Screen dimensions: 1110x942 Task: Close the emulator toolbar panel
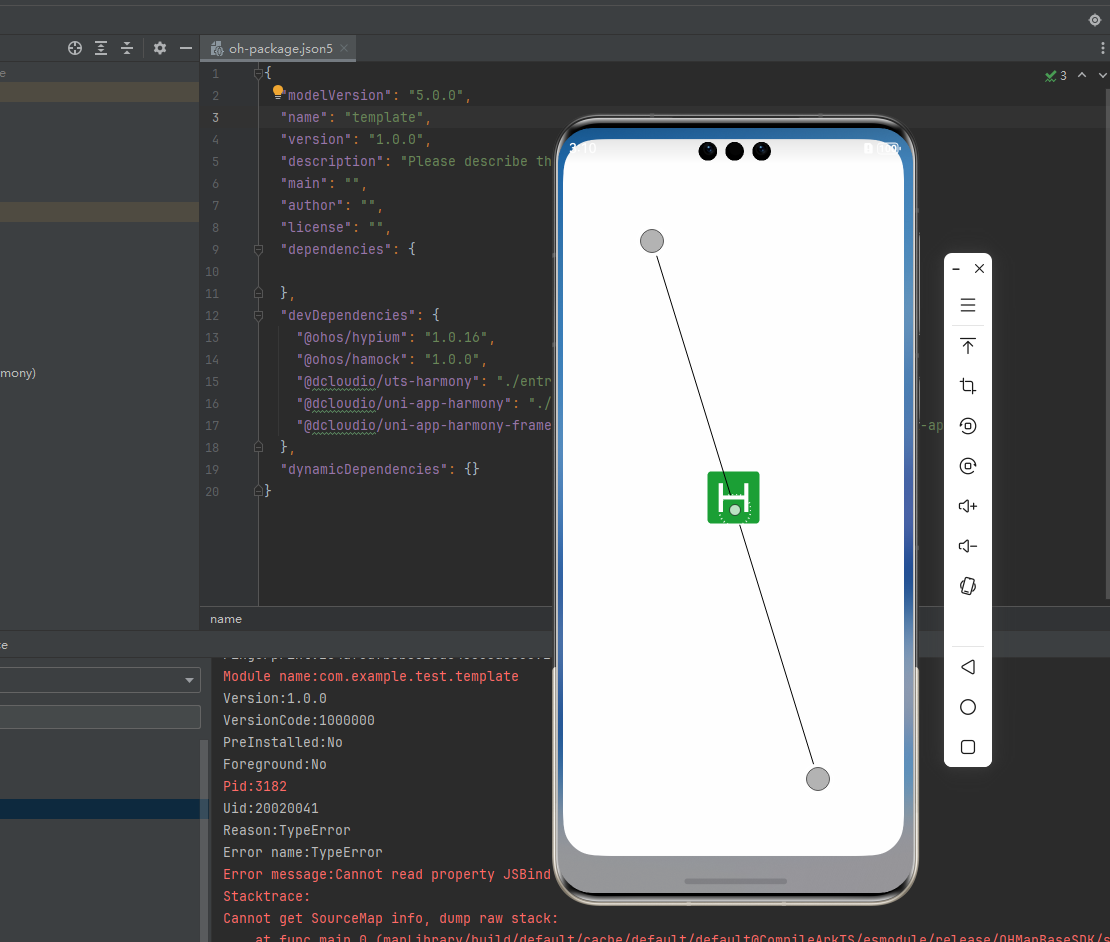point(979,268)
